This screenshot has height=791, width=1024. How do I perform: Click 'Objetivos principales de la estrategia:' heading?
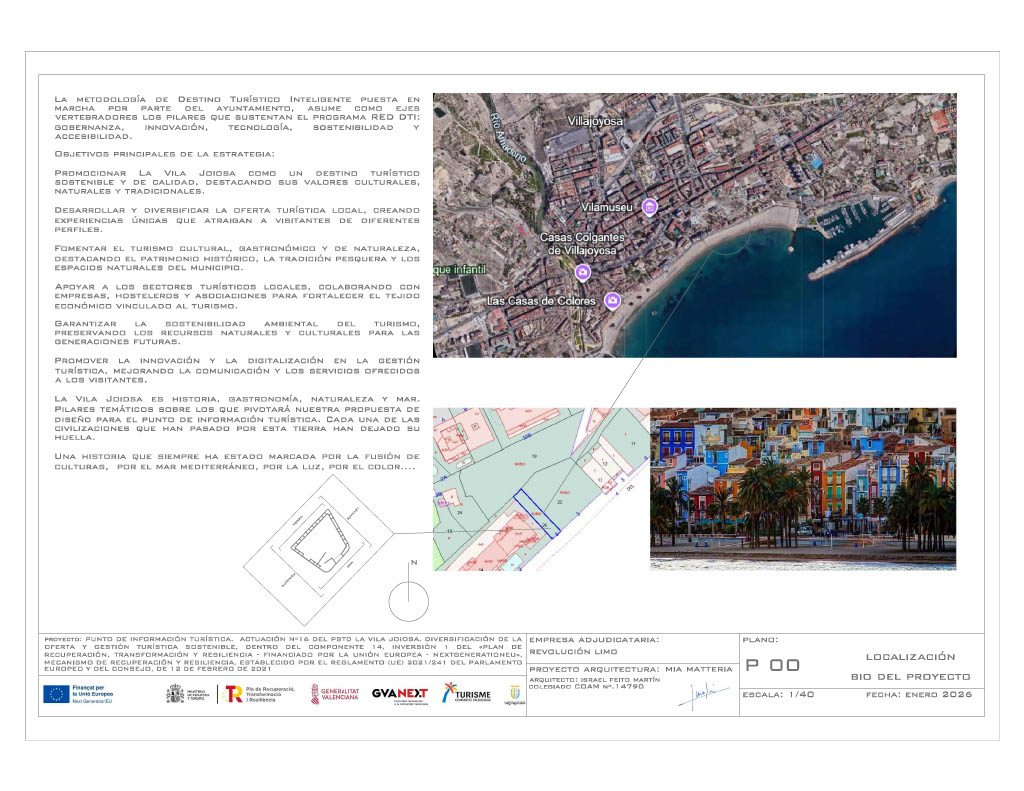[165, 154]
